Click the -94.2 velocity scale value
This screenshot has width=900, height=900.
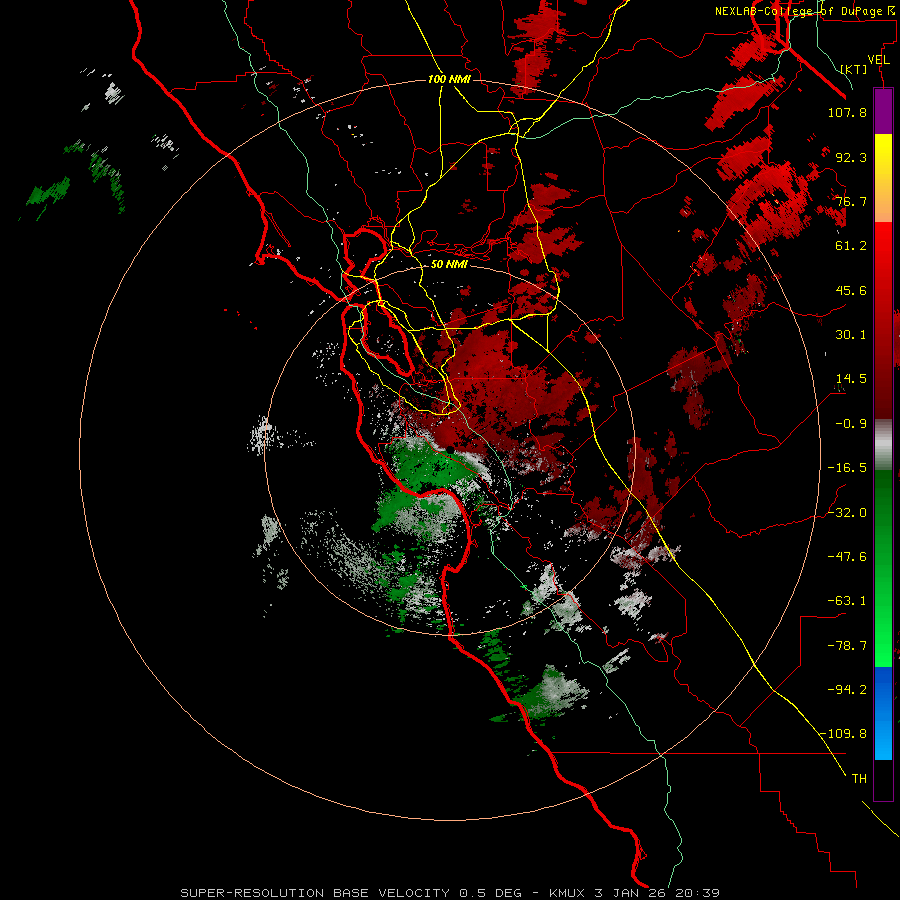point(847,689)
